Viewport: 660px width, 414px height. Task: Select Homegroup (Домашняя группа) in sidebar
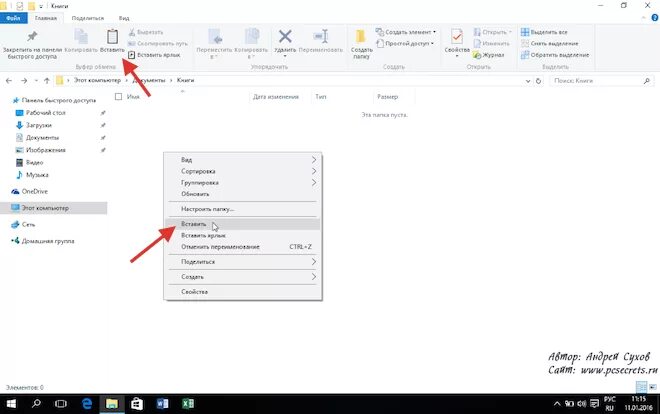43,241
